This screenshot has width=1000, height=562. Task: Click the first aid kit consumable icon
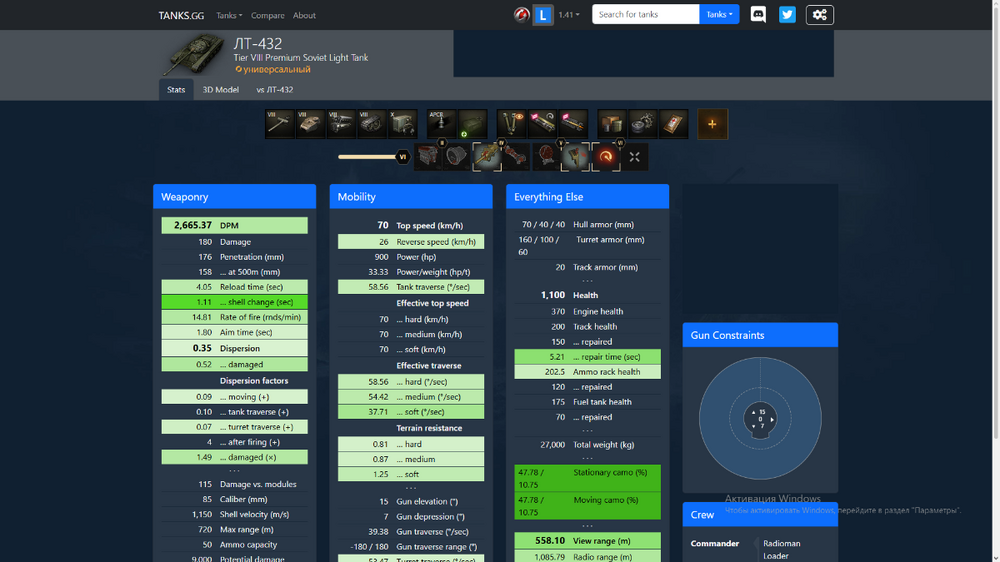click(x=673, y=124)
